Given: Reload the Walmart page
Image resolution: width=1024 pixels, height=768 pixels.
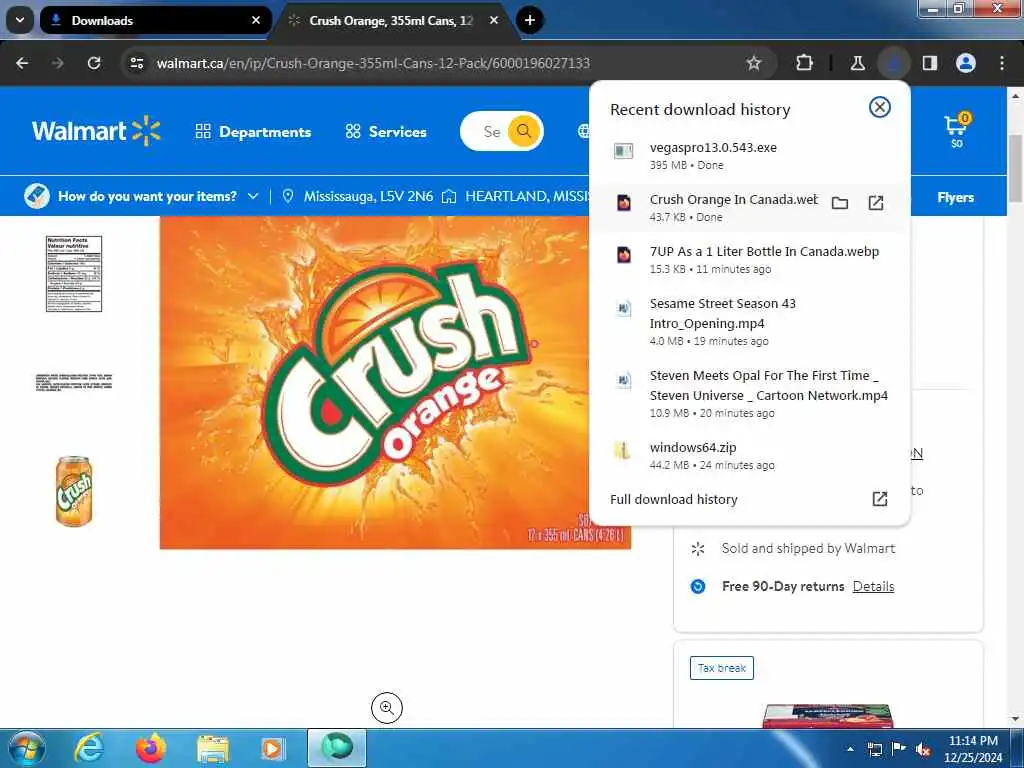Looking at the screenshot, I should pos(94,63).
